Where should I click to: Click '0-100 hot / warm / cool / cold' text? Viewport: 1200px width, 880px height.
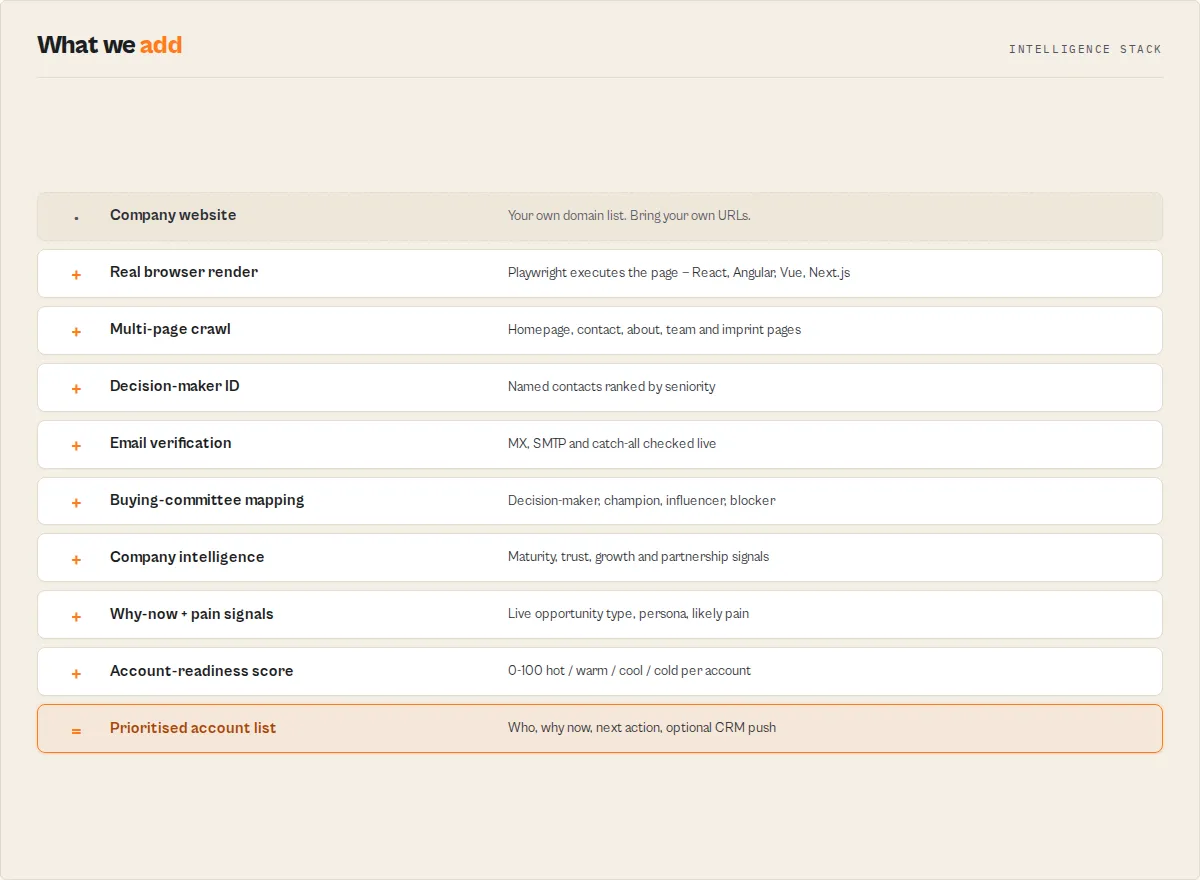pos(629,671)
